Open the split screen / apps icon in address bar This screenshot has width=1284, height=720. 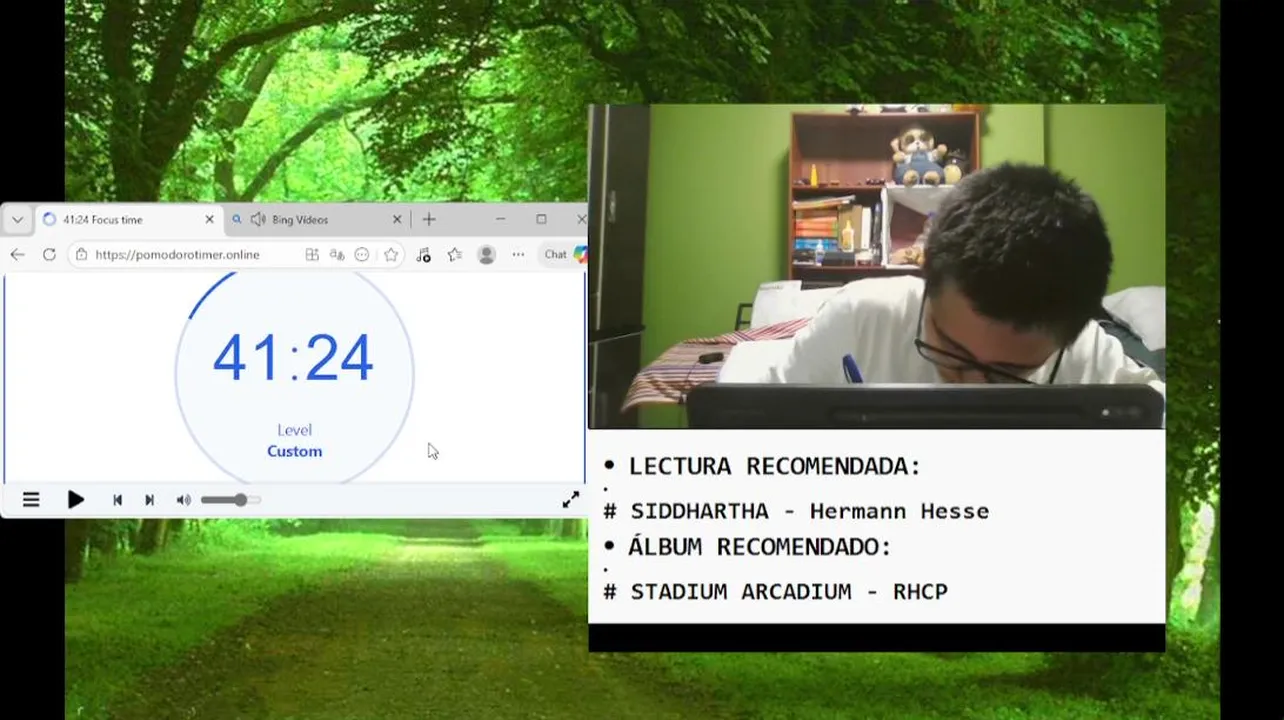[x=312, y=255]
